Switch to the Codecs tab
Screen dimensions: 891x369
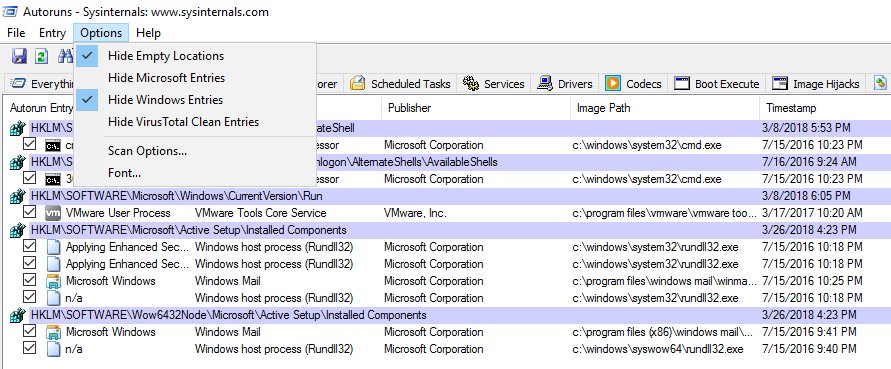(x=634, y=84)
